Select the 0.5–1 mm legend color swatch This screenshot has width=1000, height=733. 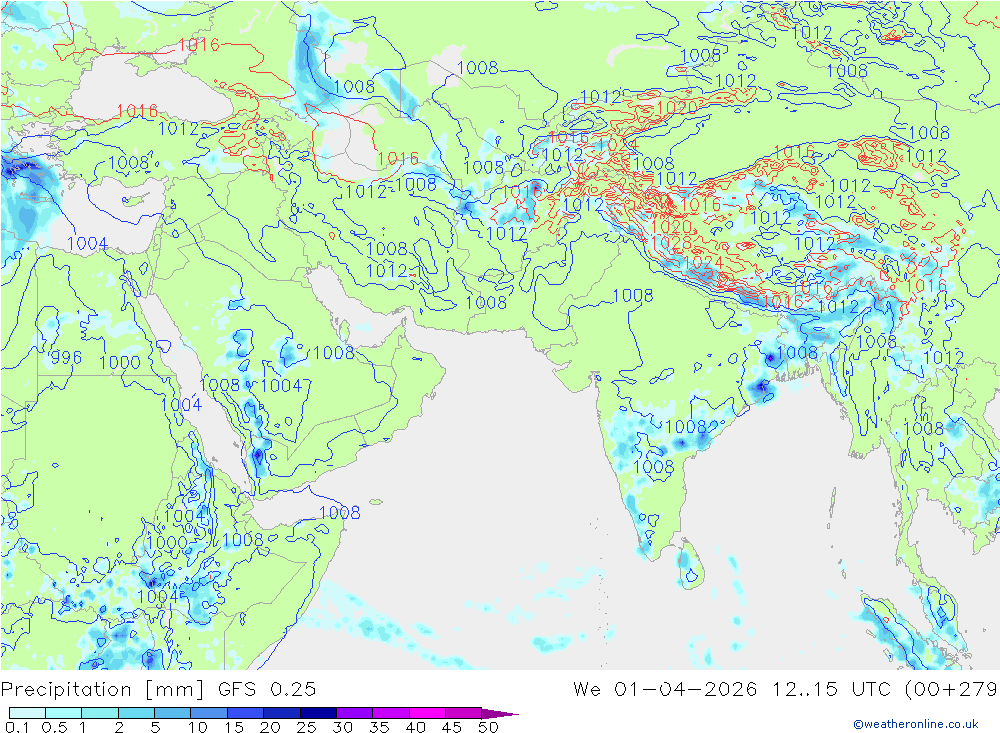coord(64,713)
